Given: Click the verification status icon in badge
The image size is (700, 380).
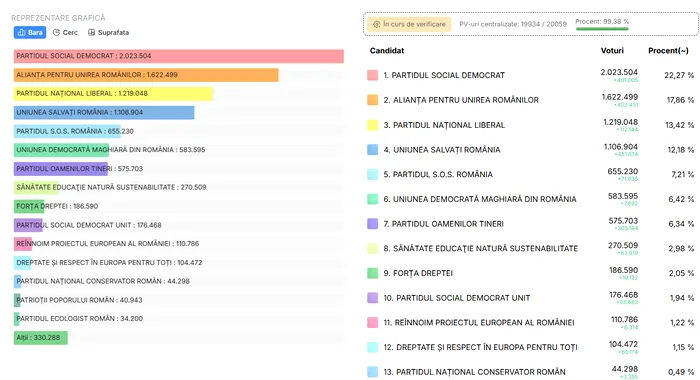Looking at the screenshot, I should click(x=377, y=24).
